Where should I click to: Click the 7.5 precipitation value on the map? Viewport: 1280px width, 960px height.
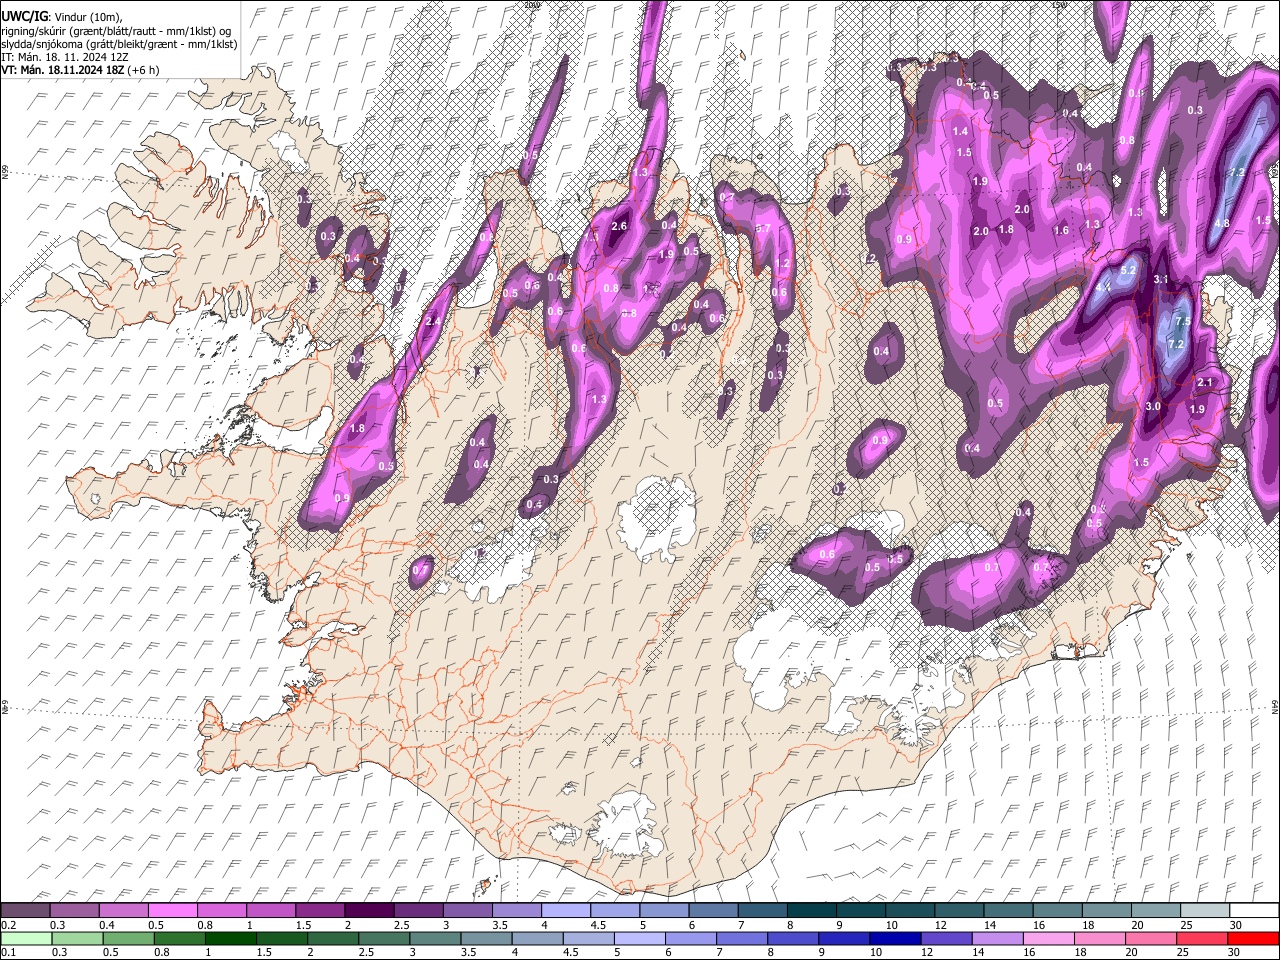pyautogui.click(x=1182, y=321)
